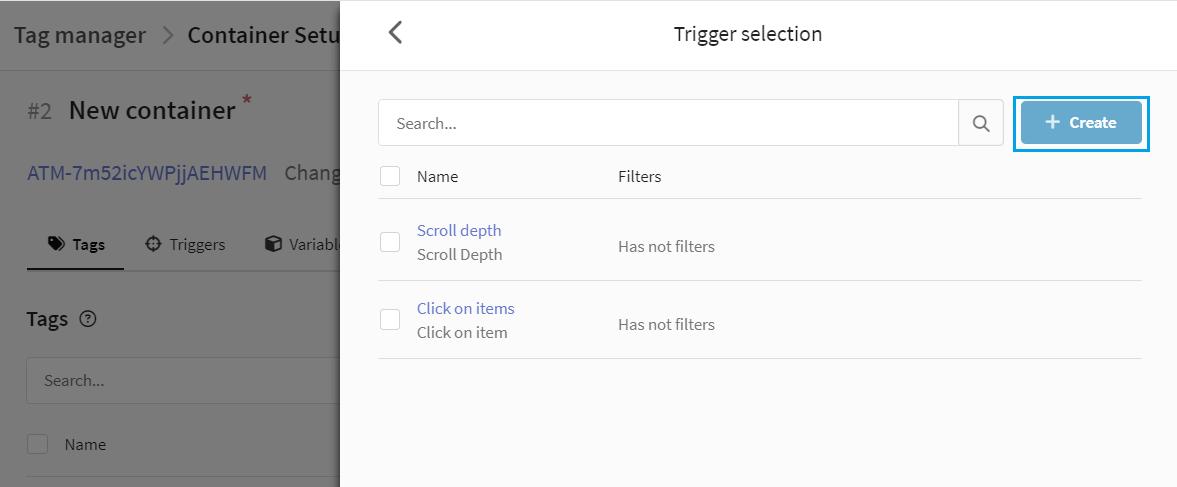The width and height of the screenshot is (1177, 487).
Task: Click the ATM container ID link
Action: coord(147,173)
